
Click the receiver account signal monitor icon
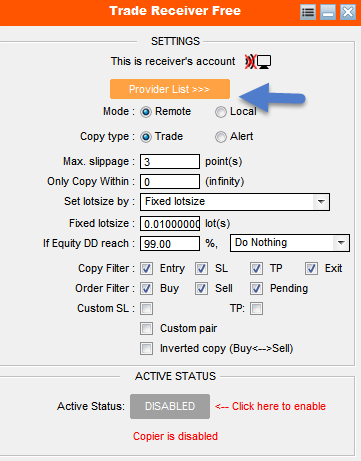258,62
